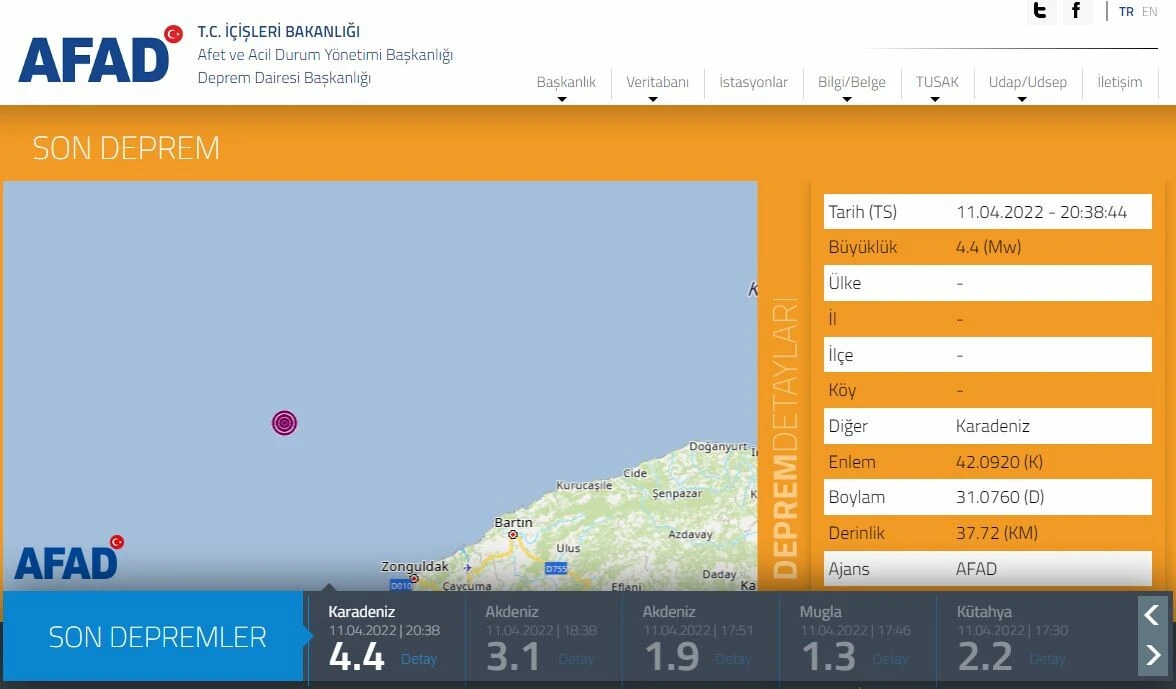The width and height of the screenshot is (1176, 689).
Task: Switch language to EN
Action: click(x=1149, y=12)
